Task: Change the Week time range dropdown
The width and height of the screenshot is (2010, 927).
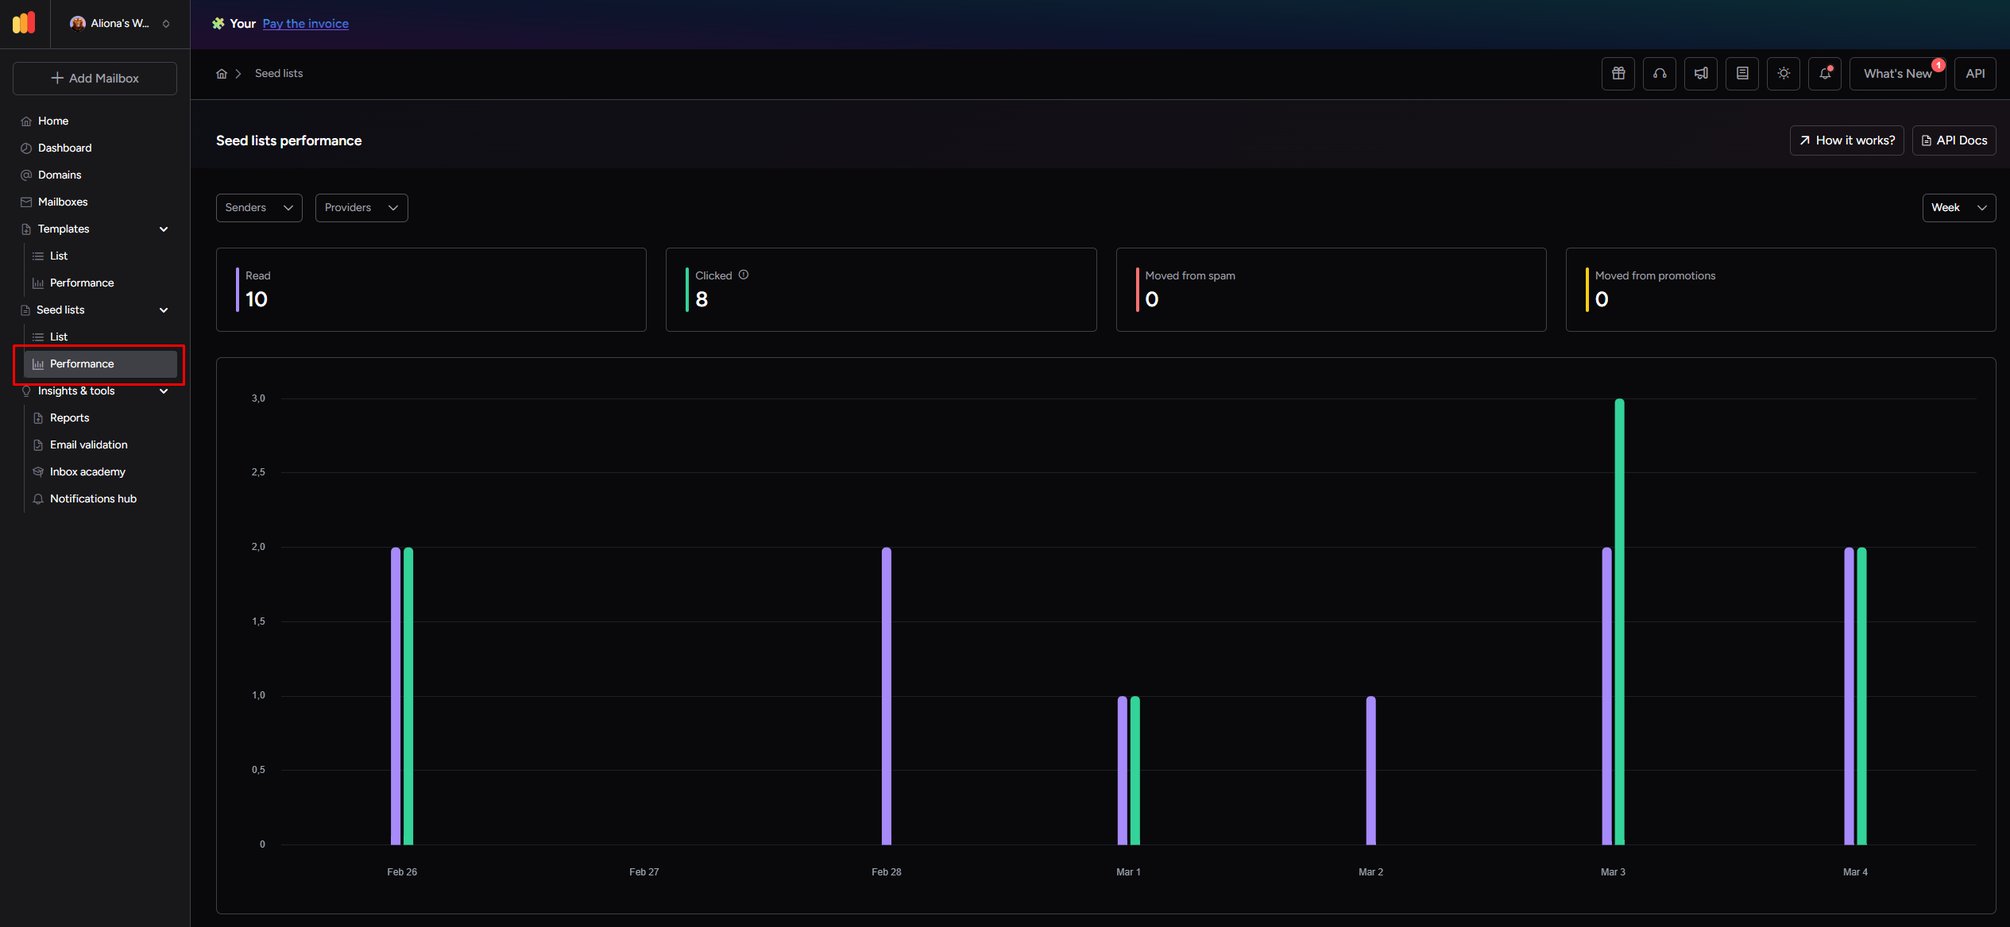Action: pos(1959,208)
